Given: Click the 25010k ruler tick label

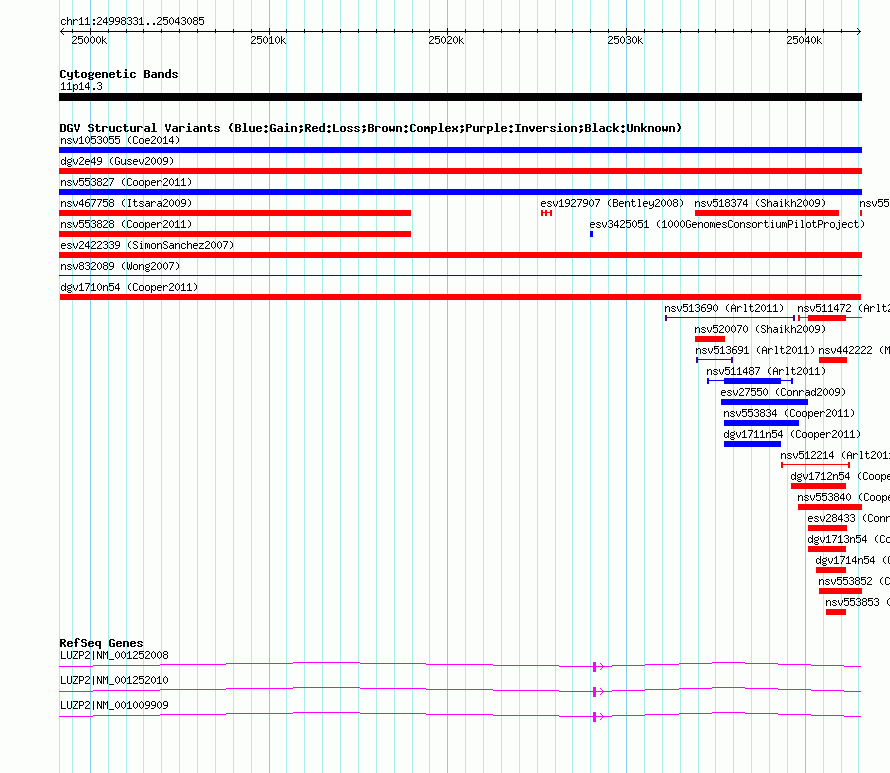Looking at the screenshot, I should pyautogui.click(x=268, y=40).
